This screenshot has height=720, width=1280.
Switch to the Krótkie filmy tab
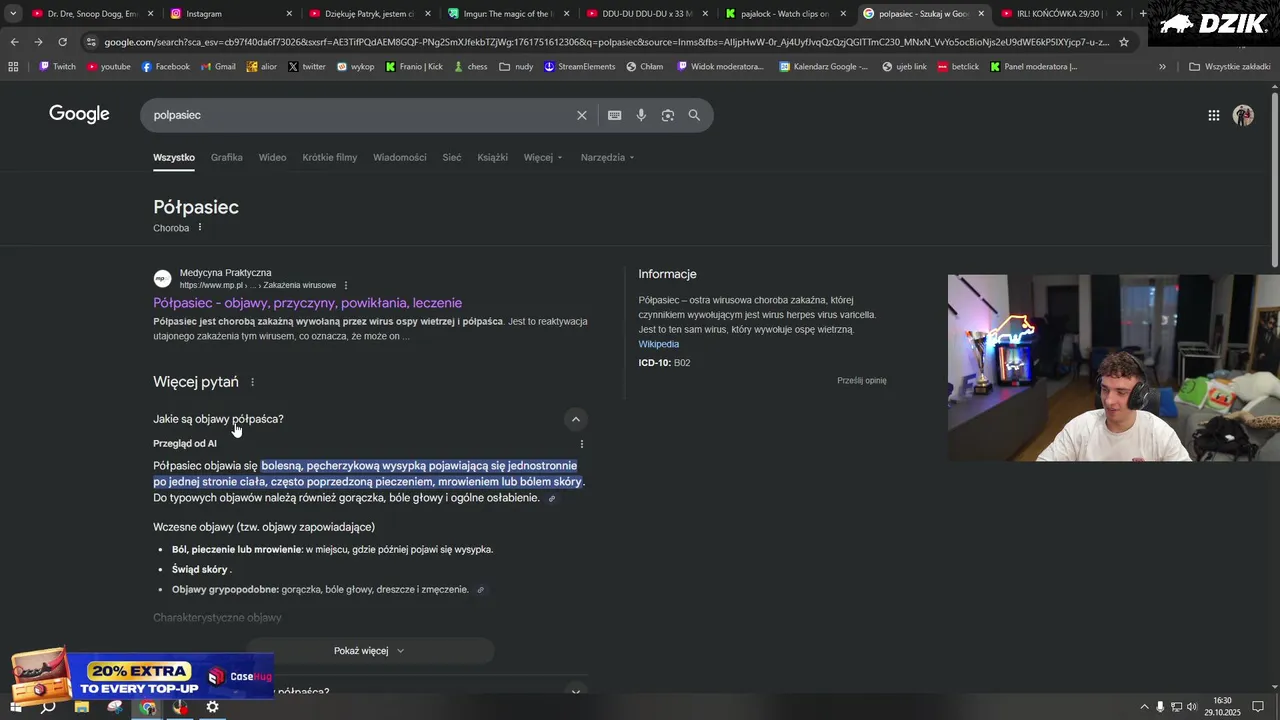click(330, 157)
